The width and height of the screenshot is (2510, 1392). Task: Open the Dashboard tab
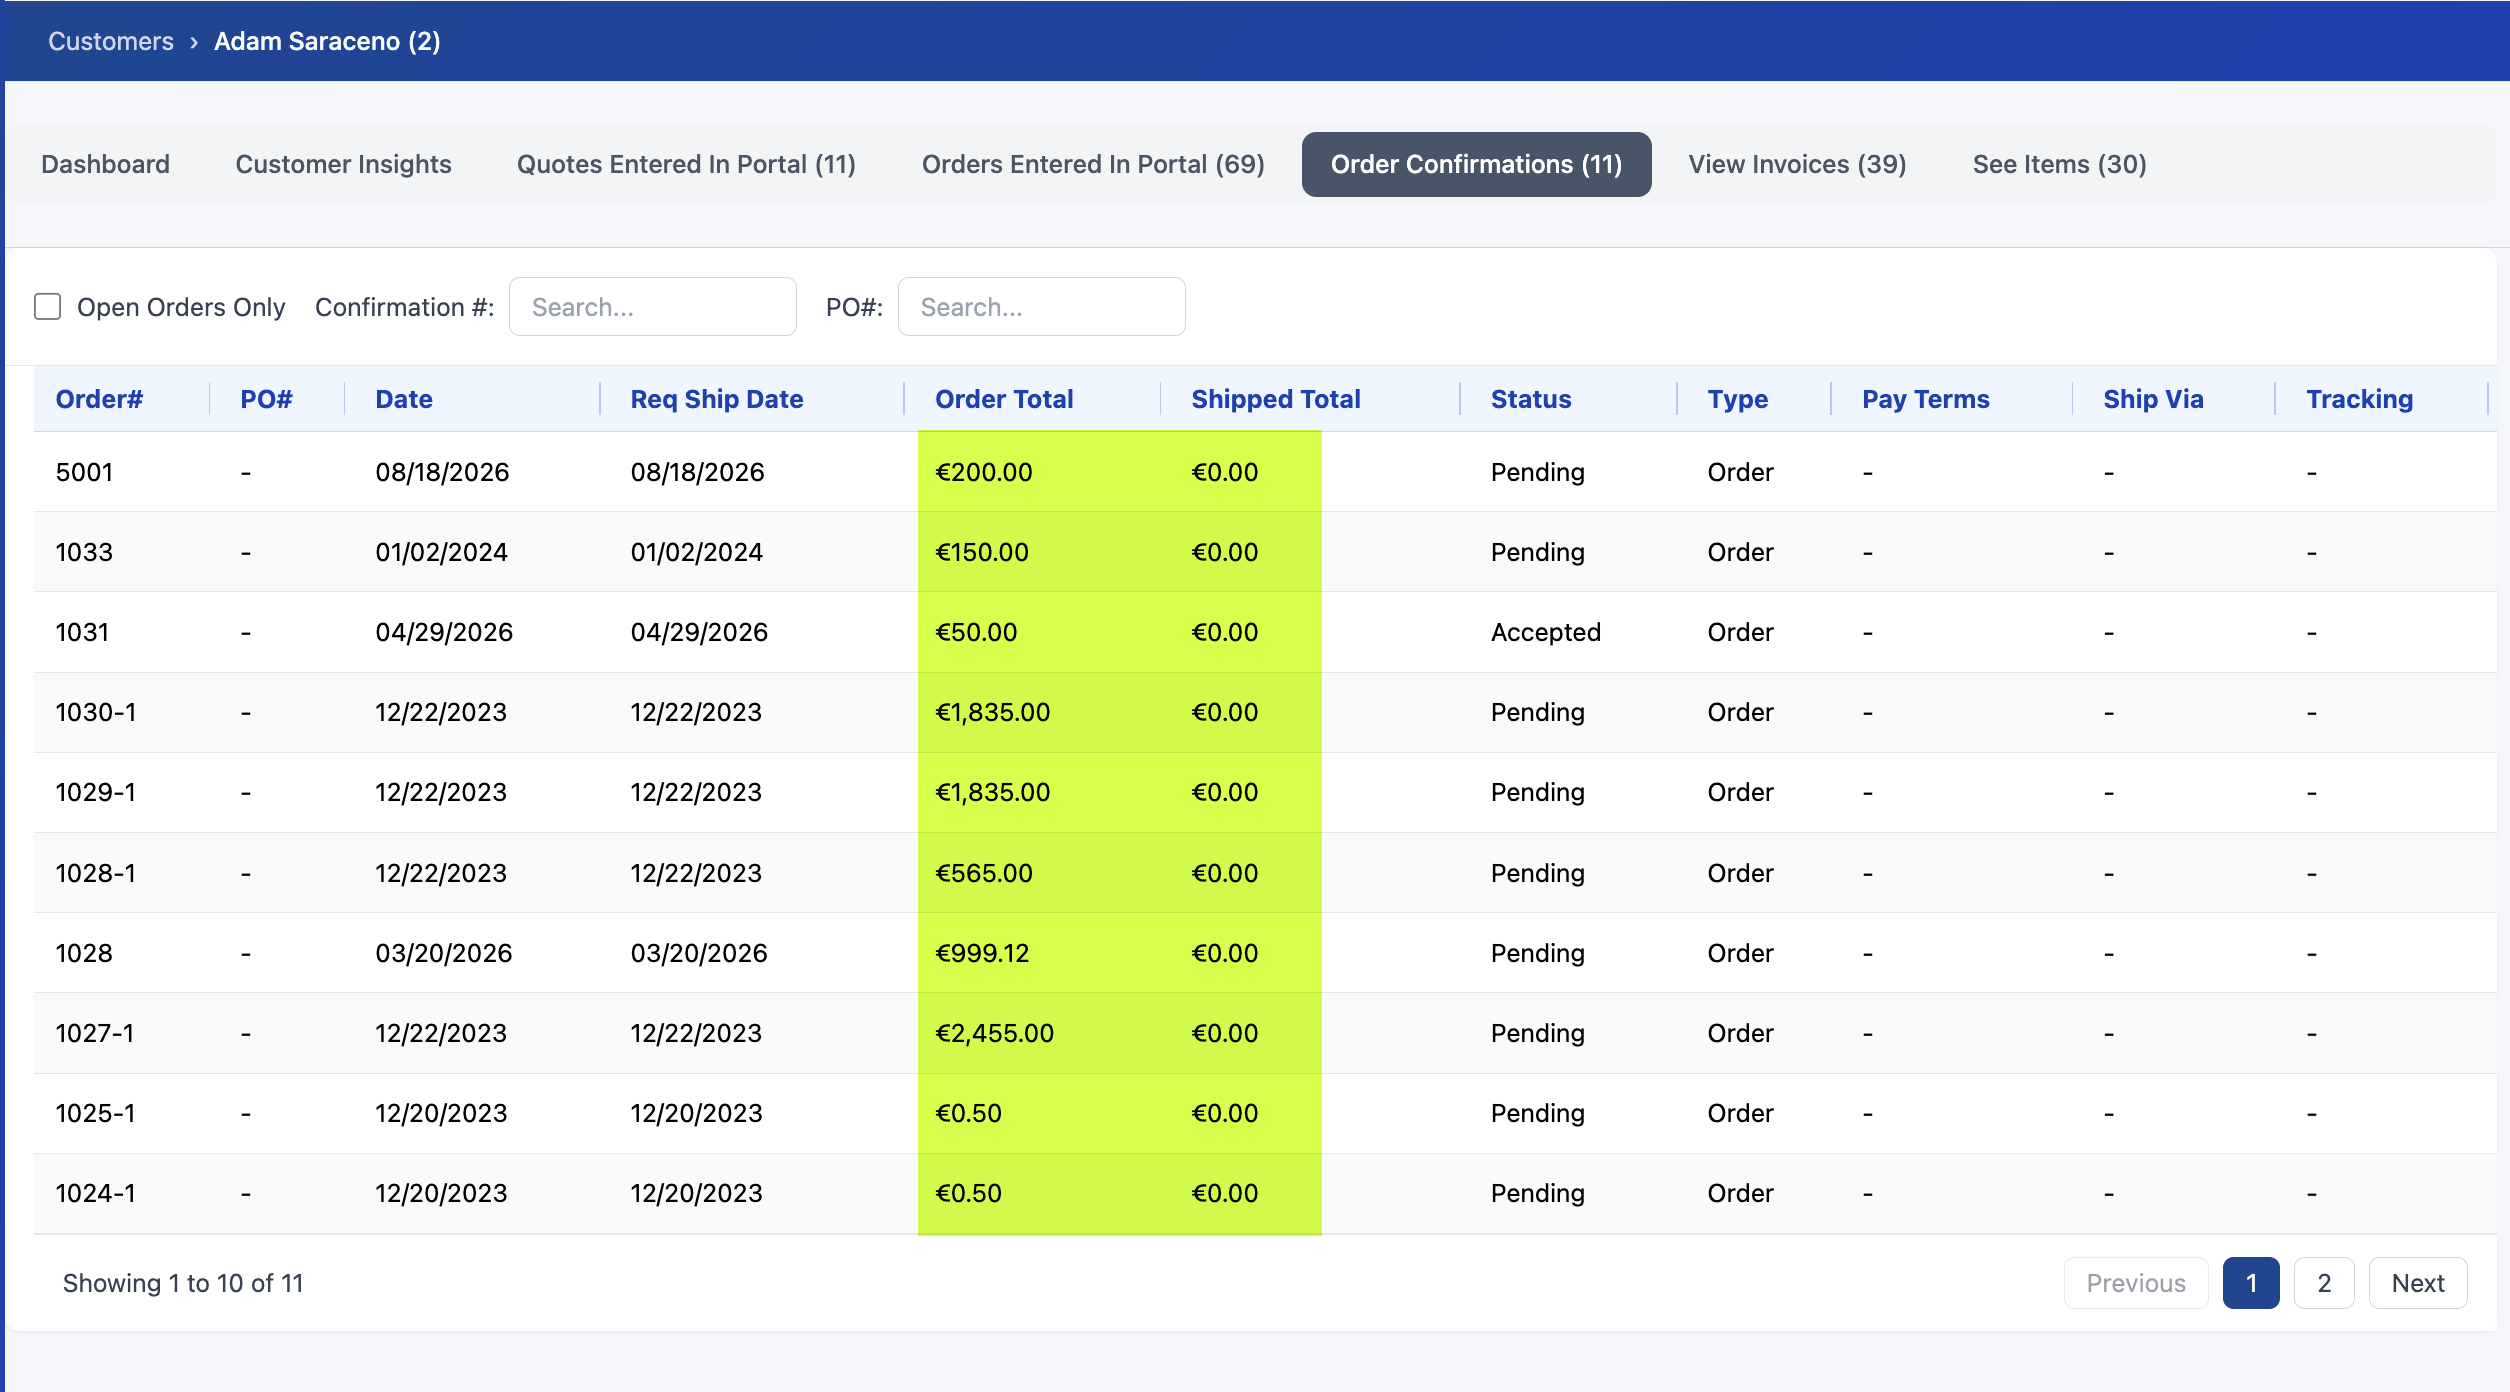[x=105, y=164]
